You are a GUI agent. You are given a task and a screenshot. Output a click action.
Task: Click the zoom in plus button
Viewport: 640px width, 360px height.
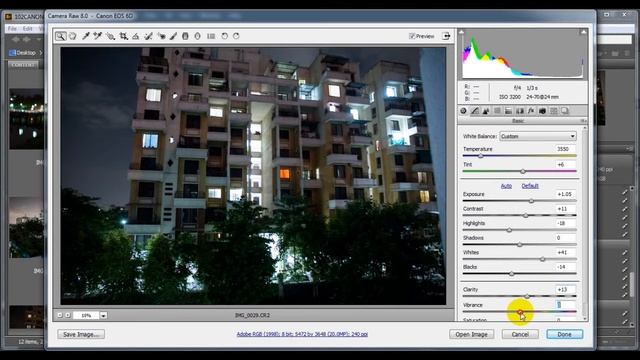coord(68,316)
